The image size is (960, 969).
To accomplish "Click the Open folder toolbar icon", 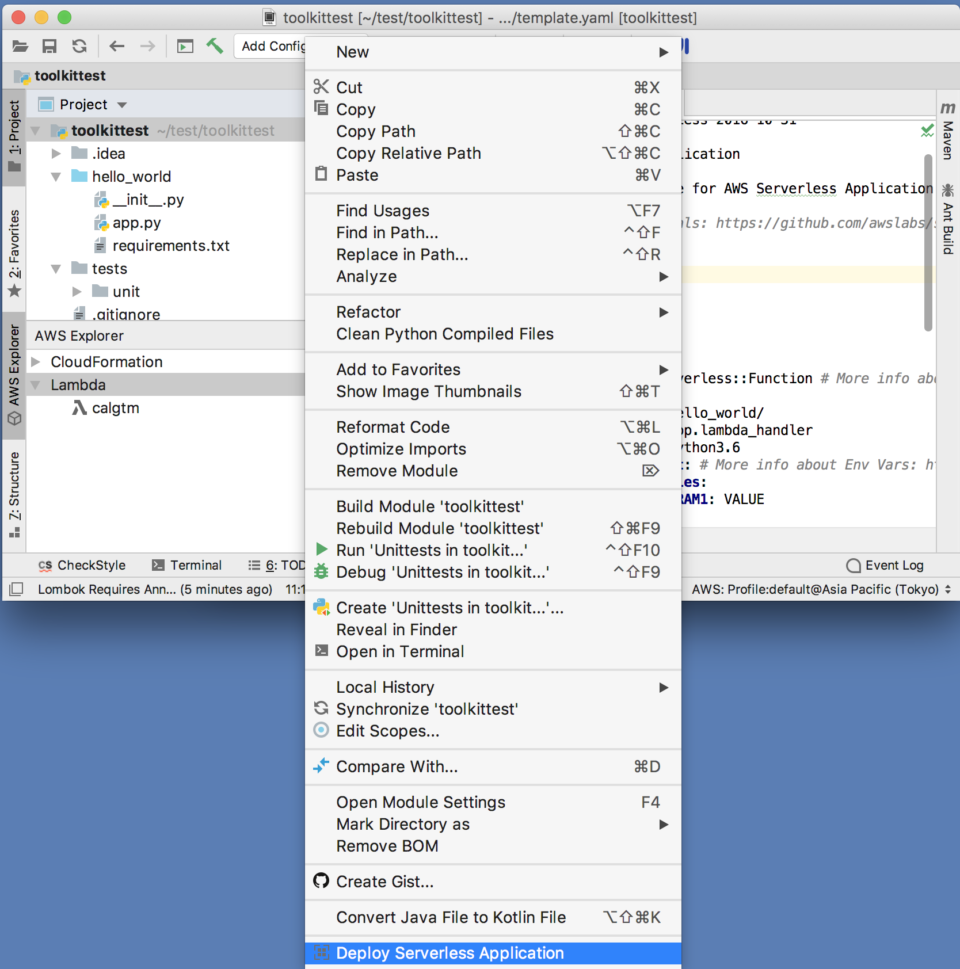I will [20, 46].
